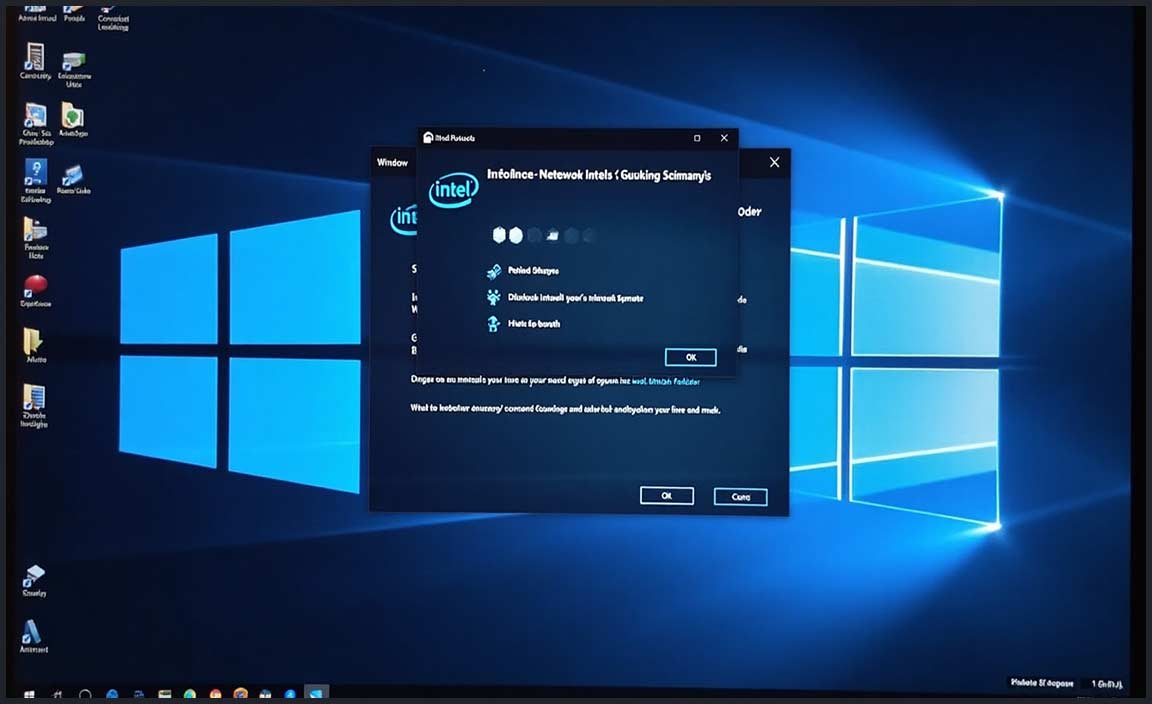Image resolution: width=1152 pixels, height=704 pixels.
Task: Click the clock at the taskbar's far right
Action: click(x=1107, y=684)
